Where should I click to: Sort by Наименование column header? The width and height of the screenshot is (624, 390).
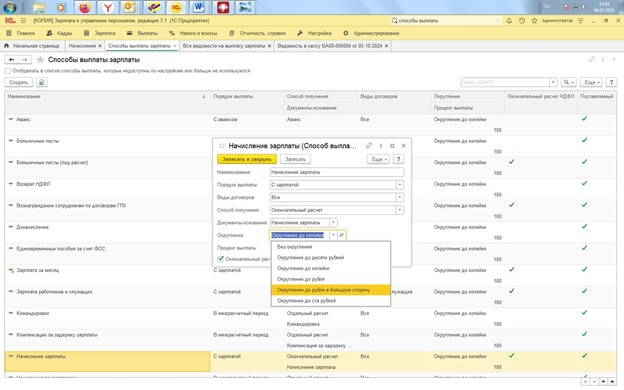coord(107,96)
